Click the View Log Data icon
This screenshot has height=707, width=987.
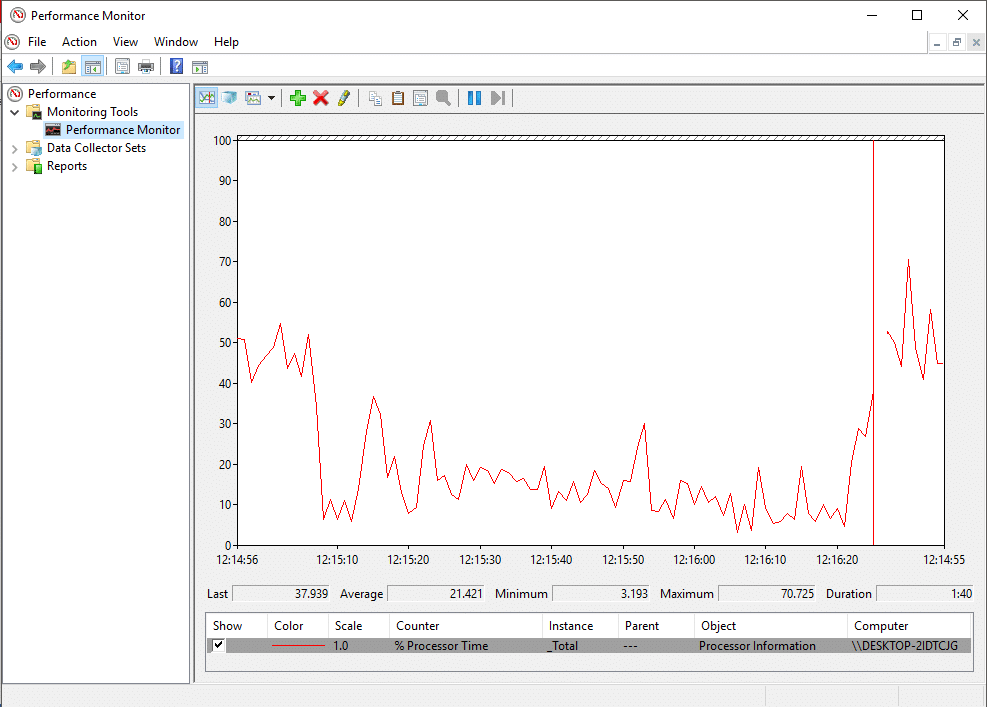coord(229,98)
